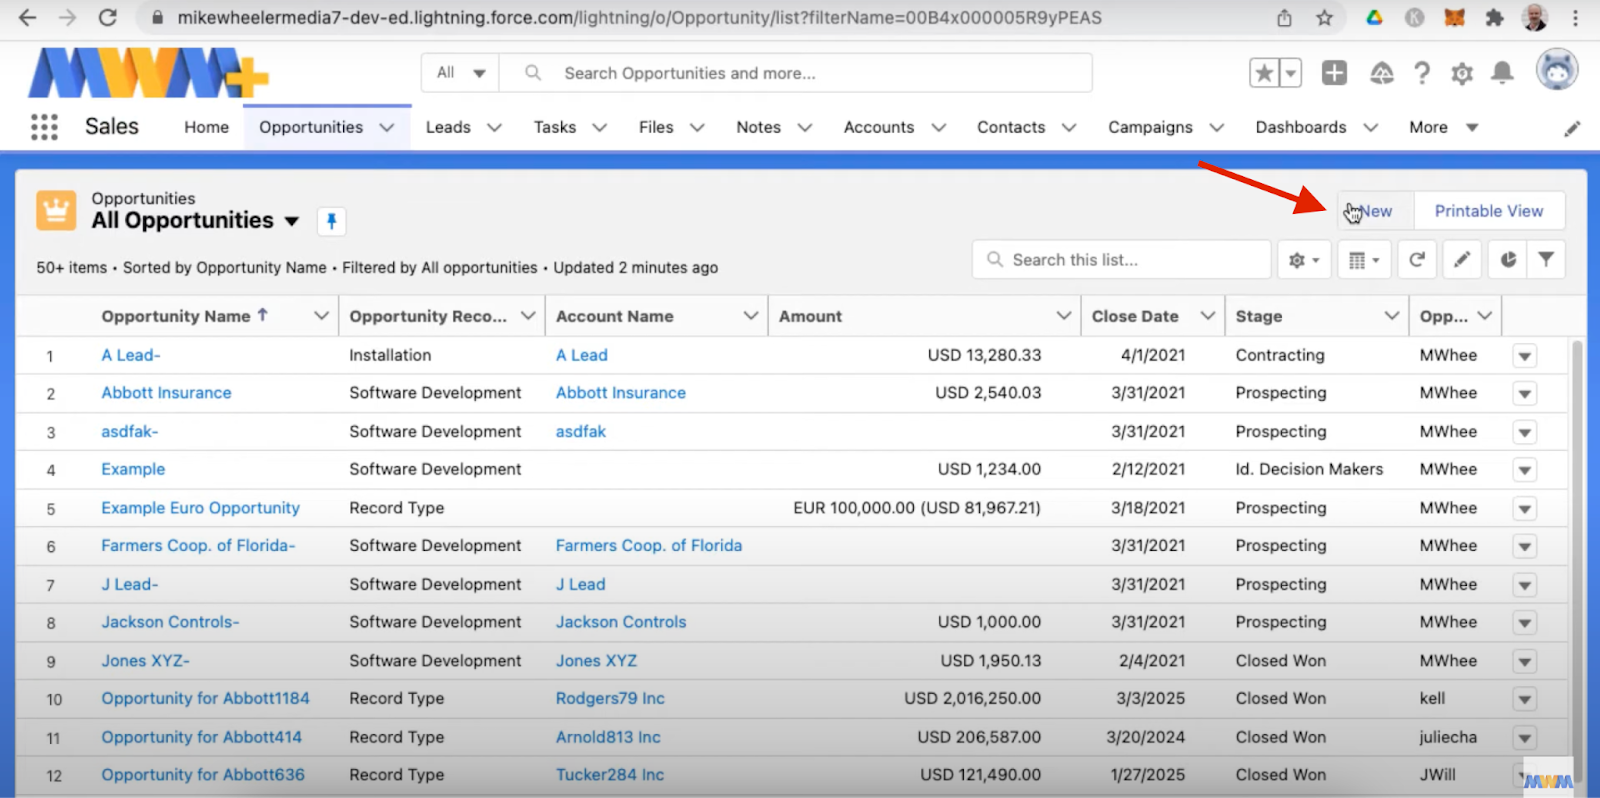1600x798 pixels.
Task: Show list filters funnel icon
Action: 1546,260
